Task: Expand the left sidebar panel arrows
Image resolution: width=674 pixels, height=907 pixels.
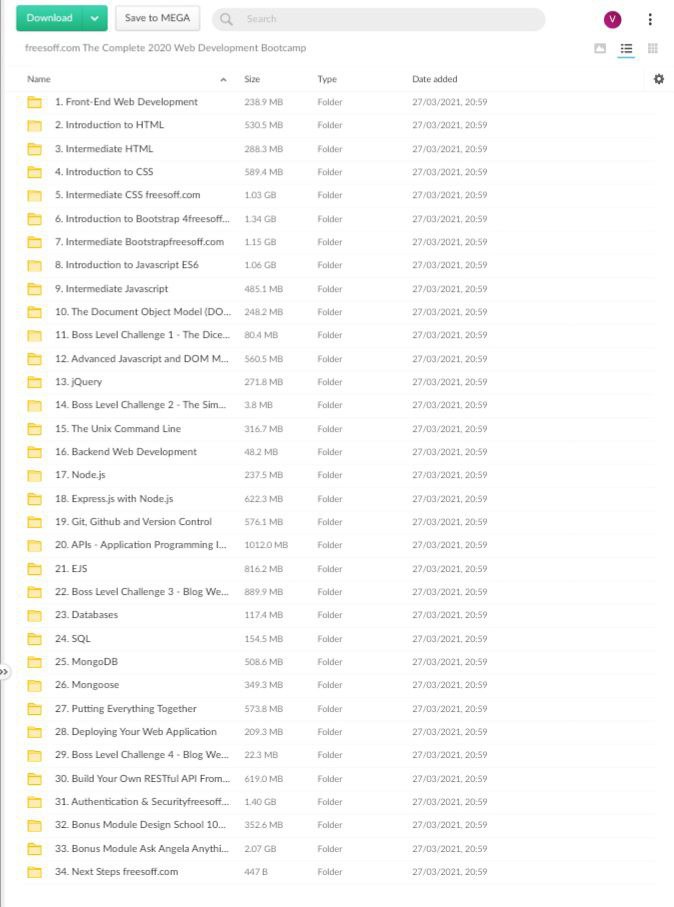Action: pyautogui.click(x=4, y=672)
